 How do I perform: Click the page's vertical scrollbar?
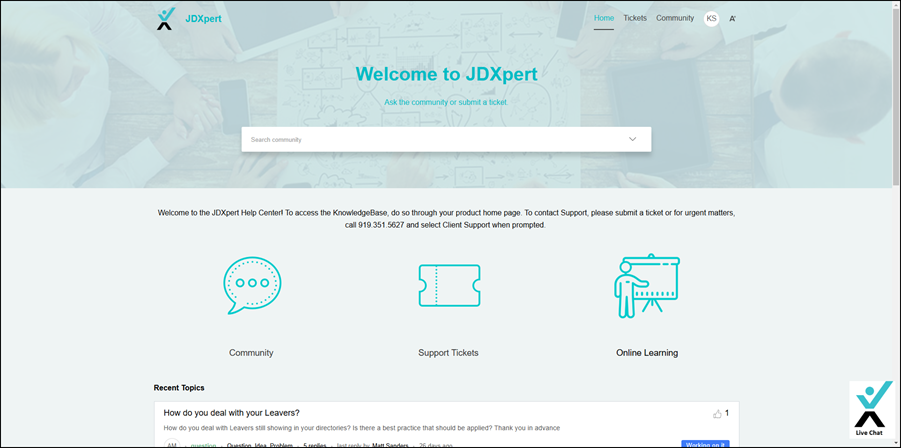[x=895, y=200]
